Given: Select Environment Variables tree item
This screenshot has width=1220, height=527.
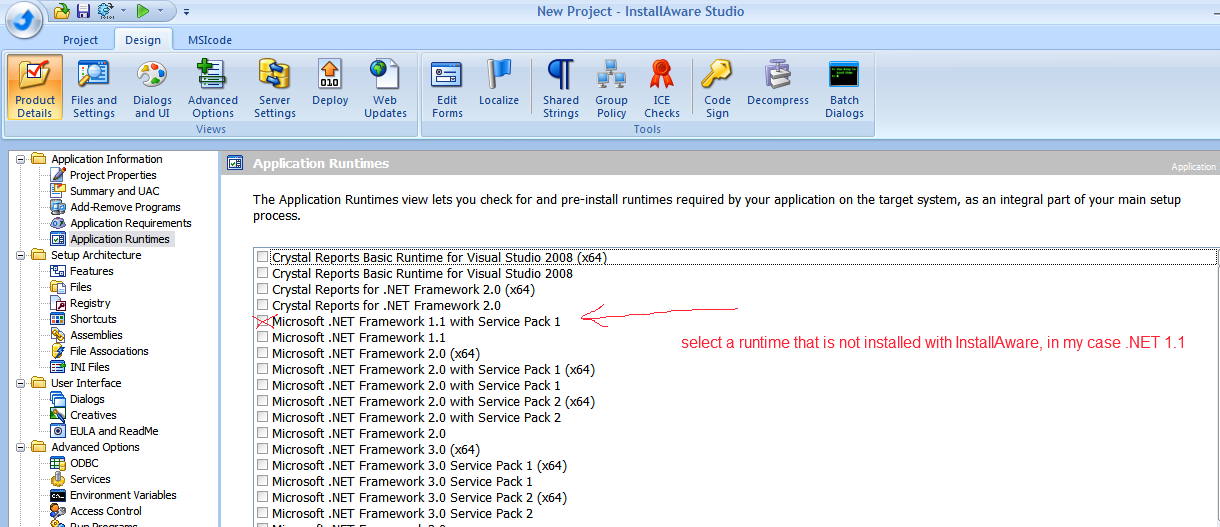Looking at the screenshot, I should (x=123, y=495).
